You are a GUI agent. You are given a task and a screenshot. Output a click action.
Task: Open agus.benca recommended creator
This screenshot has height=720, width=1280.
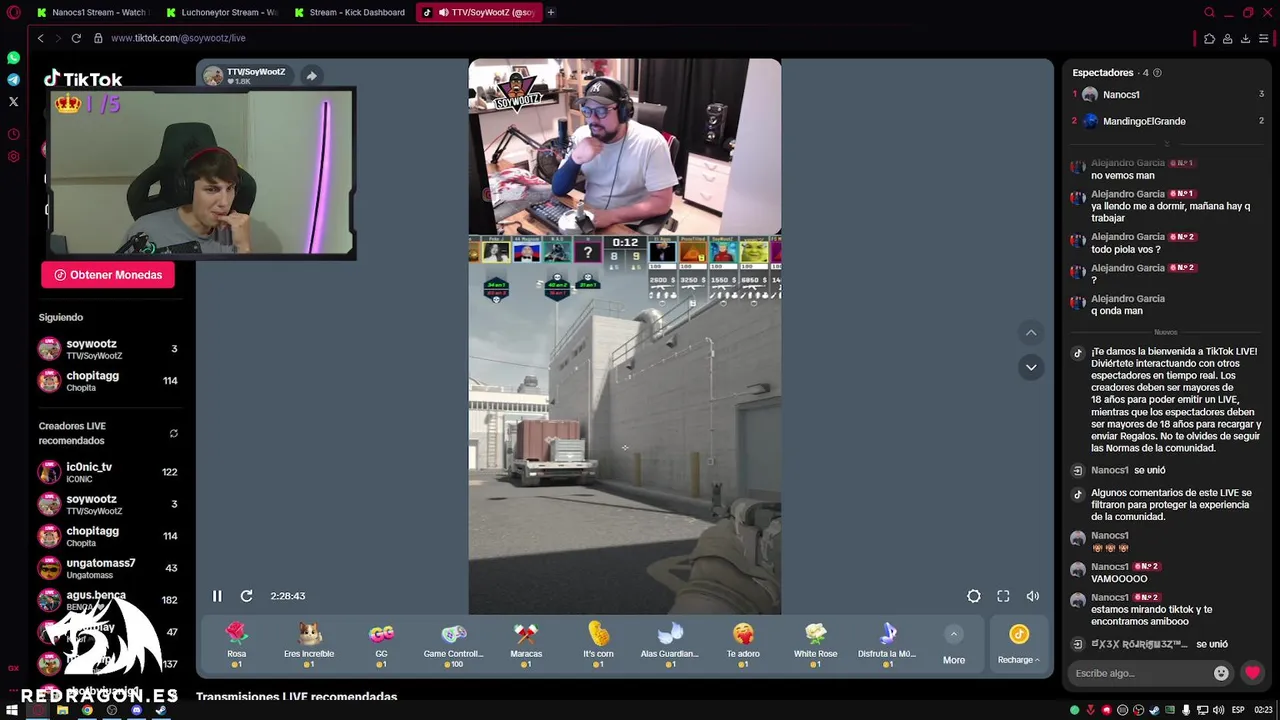[x=107, y=600]
